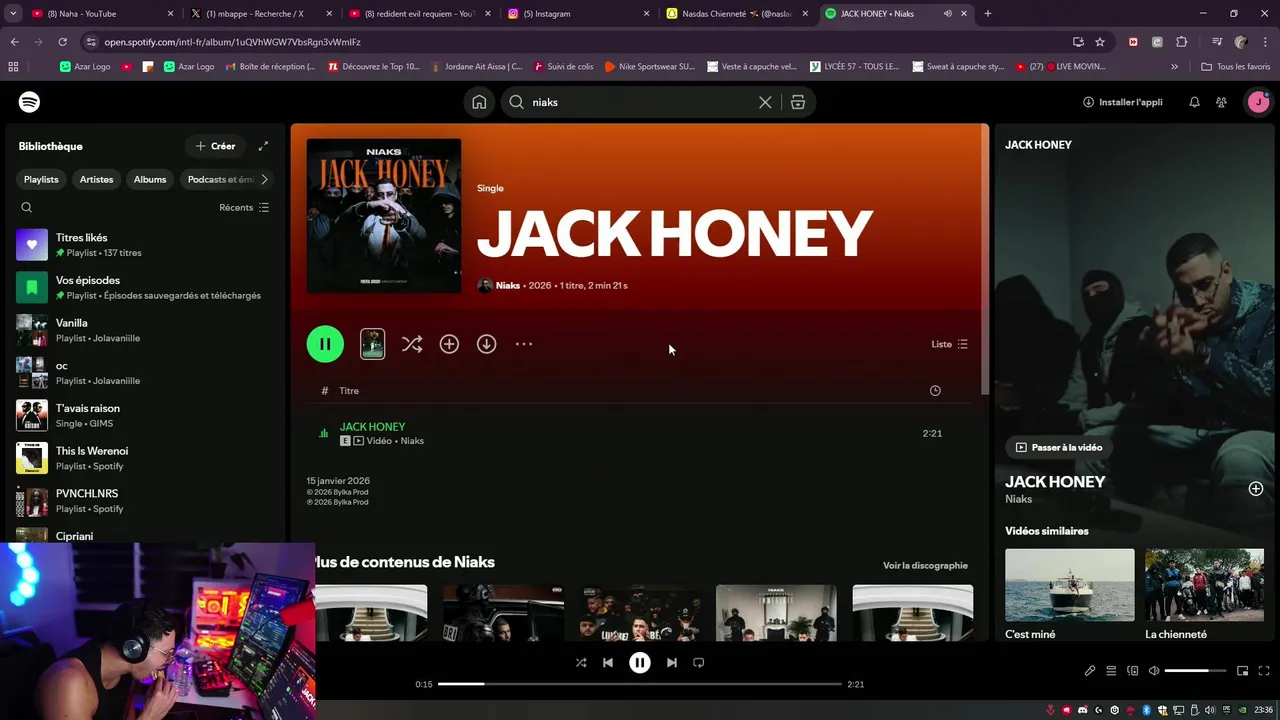Select the JACK HONEY track row title
Screen dimensions: 1280x720
tap(372, 427)
